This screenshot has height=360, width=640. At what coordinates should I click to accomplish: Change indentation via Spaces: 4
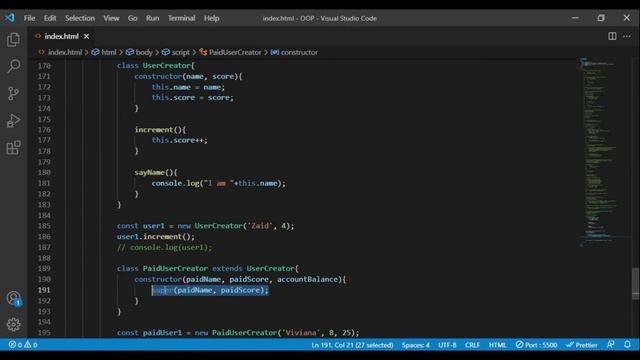pyautogui.click(x=416, y=345)
